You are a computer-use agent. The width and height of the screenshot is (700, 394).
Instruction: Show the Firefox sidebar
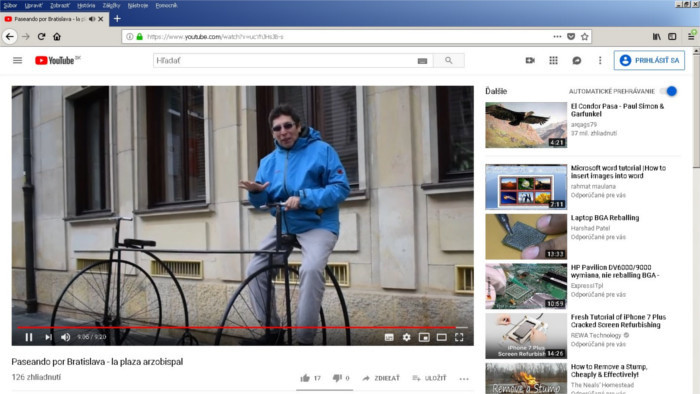click(x=672, y=37)
